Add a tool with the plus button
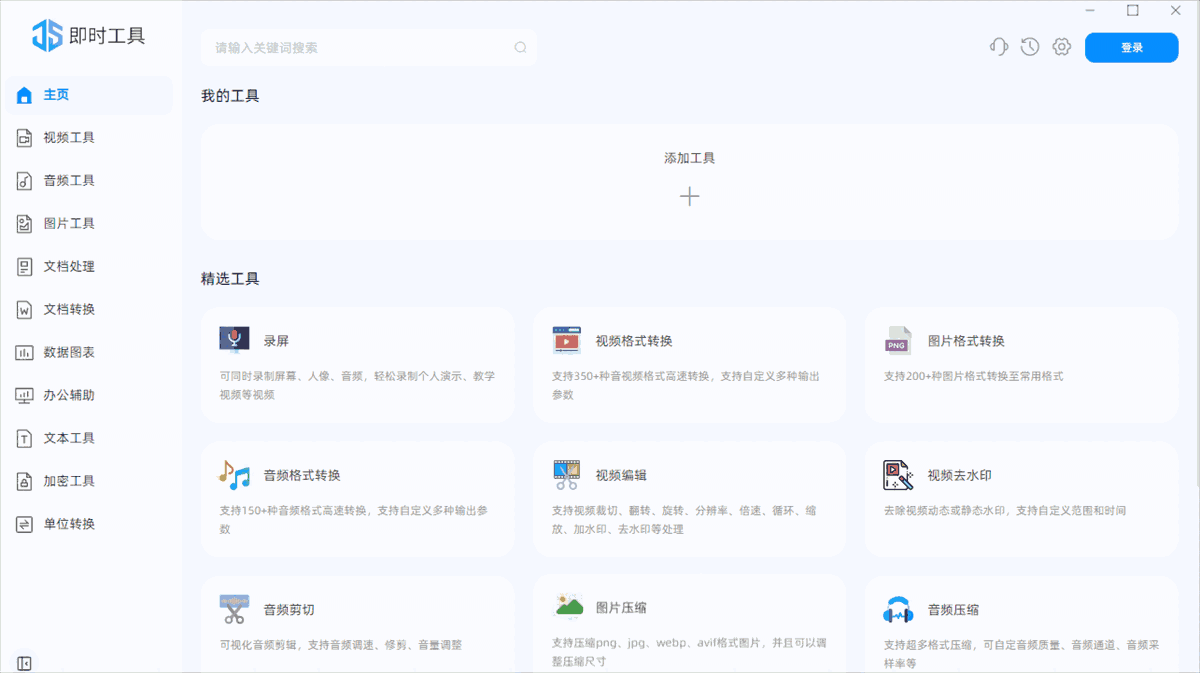The width and height of the screenshot is (1200, 673). pos(689,196)
